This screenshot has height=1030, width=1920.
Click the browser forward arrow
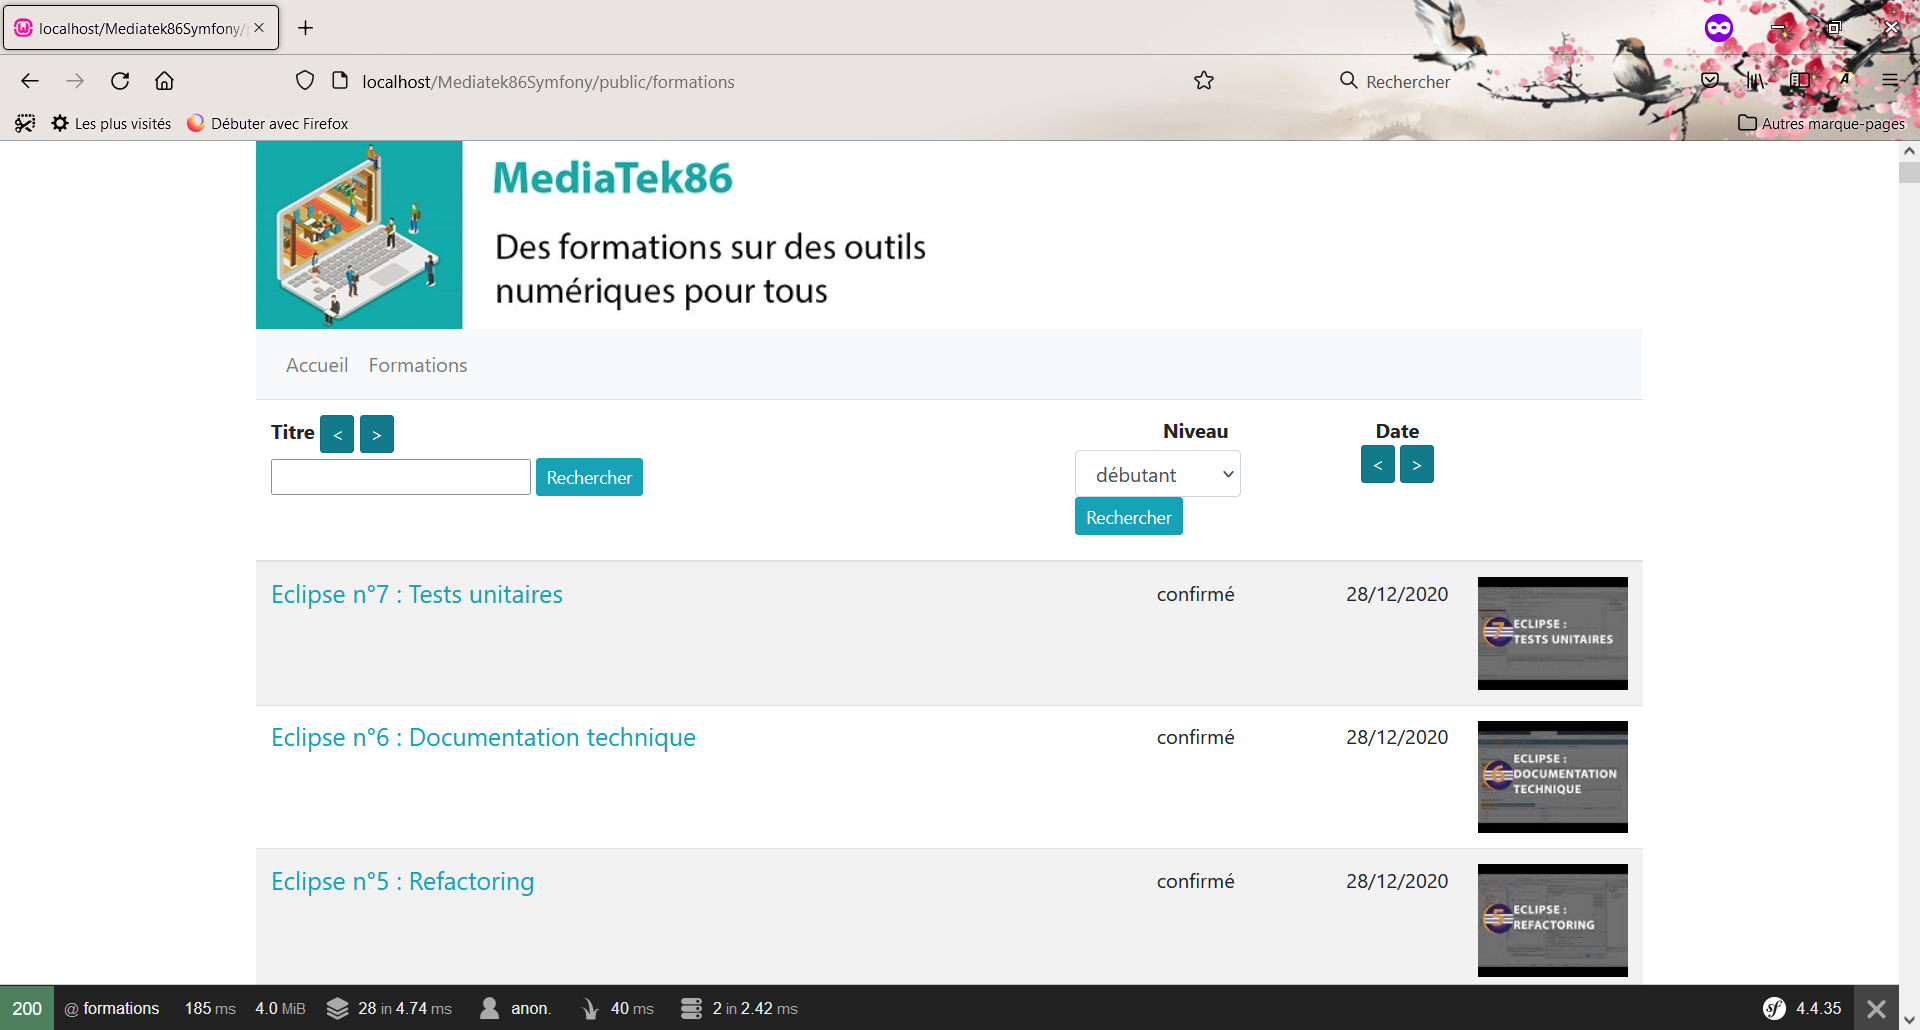(75, 81)
